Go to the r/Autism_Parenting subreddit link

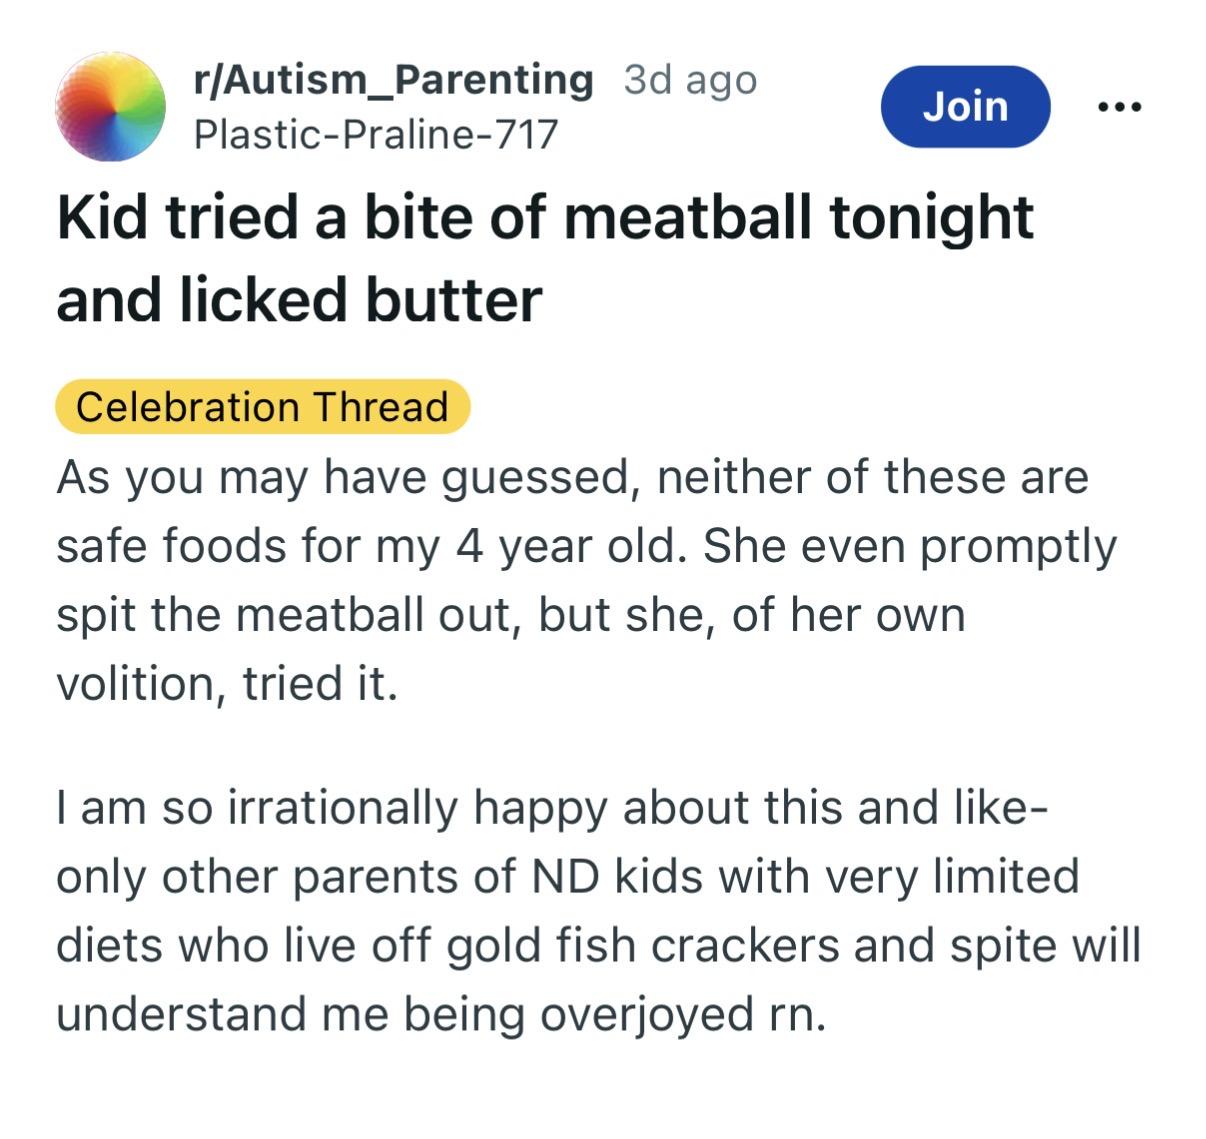[393, 80]
